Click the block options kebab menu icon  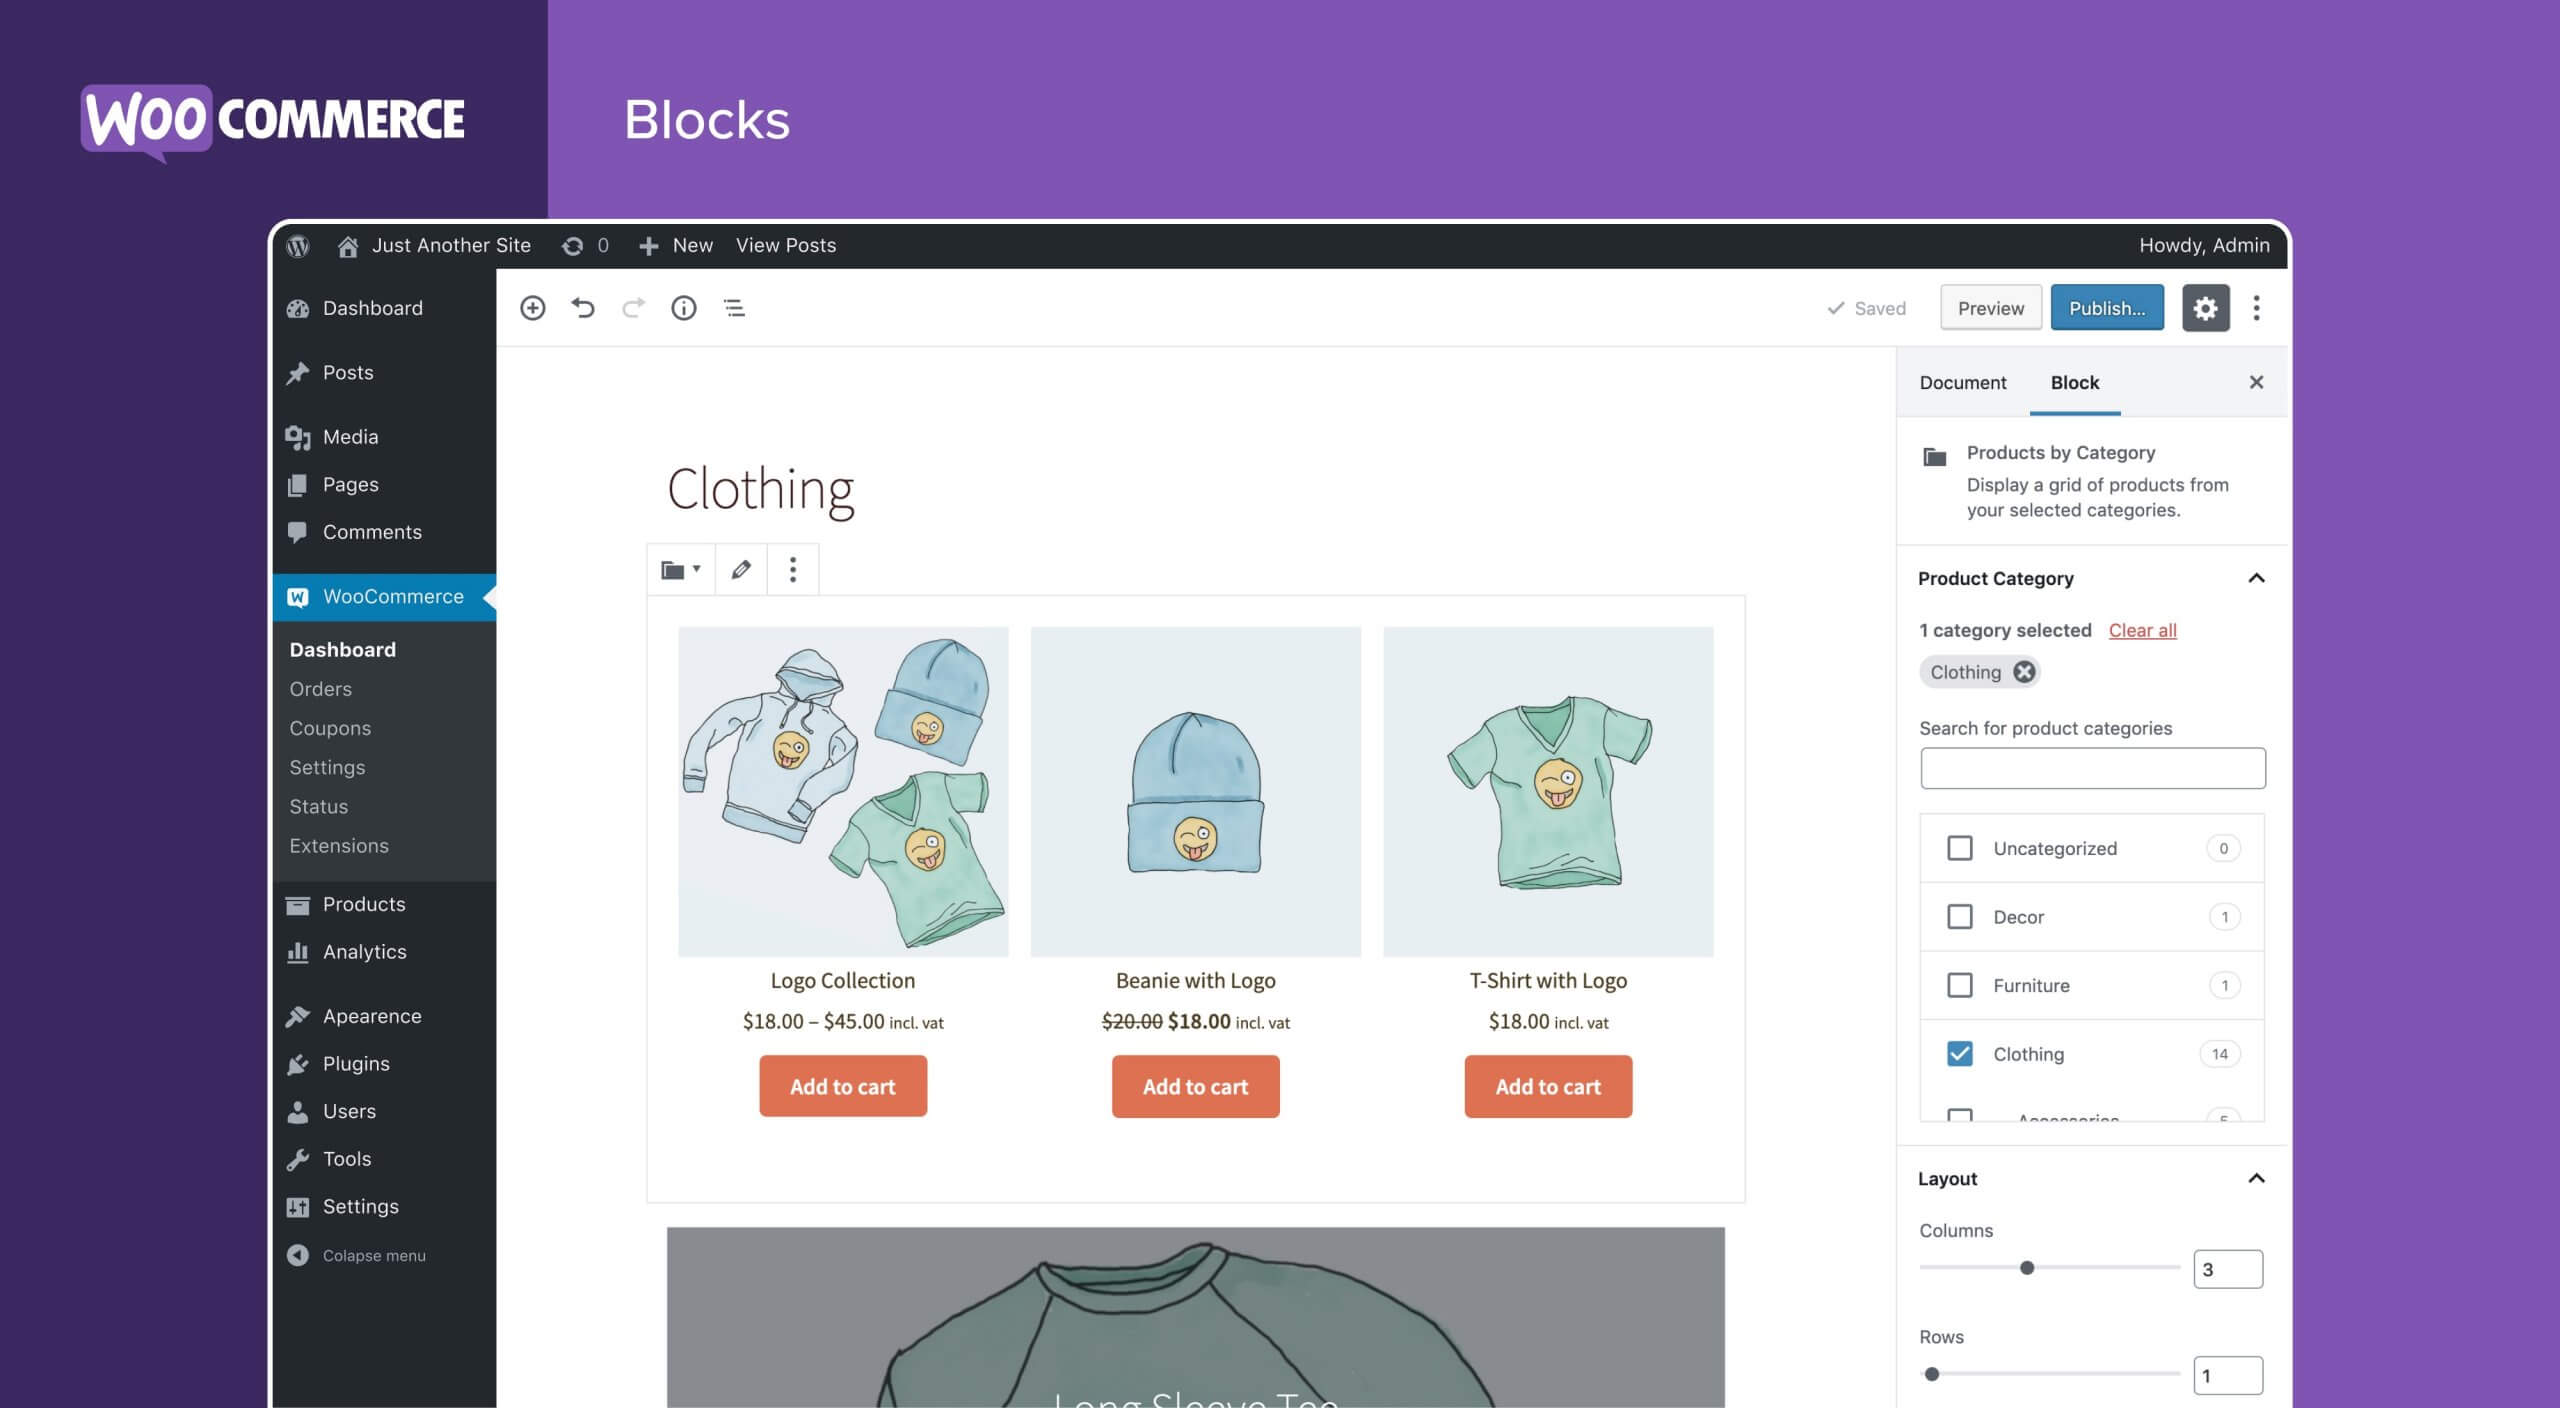pyautogui.click(x=789, y=567)
